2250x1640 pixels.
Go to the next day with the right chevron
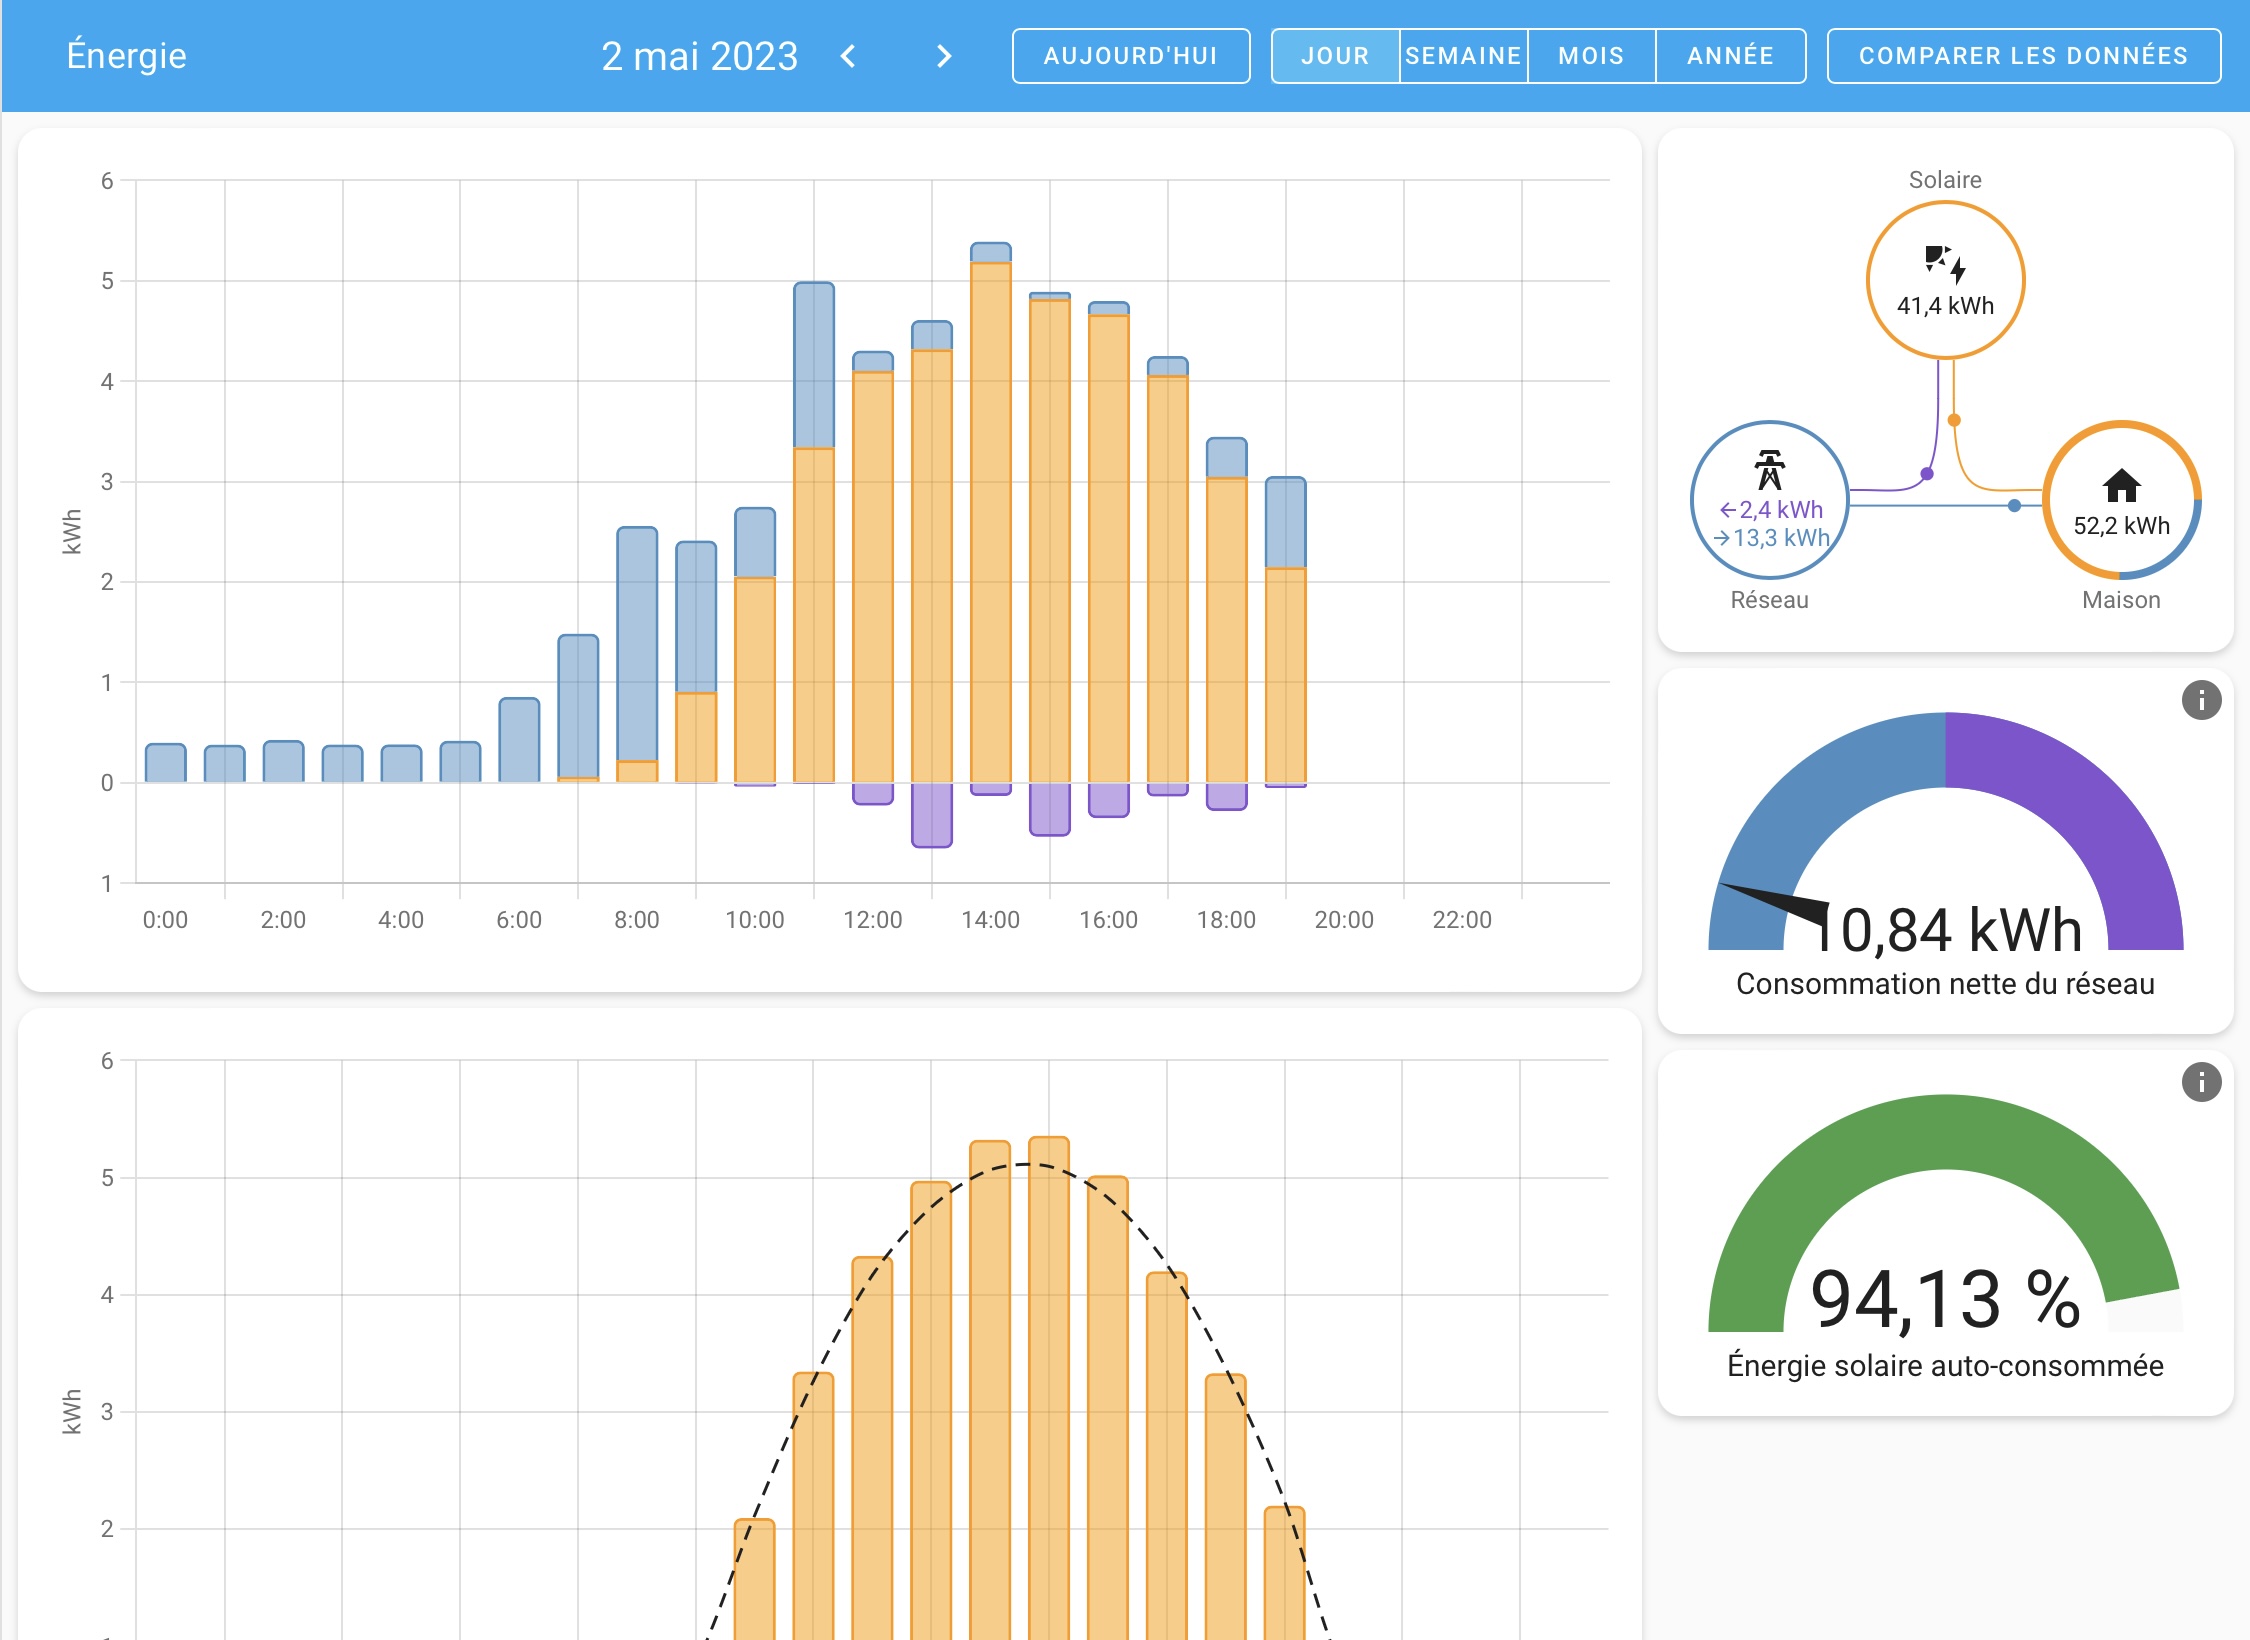(943, 56)
